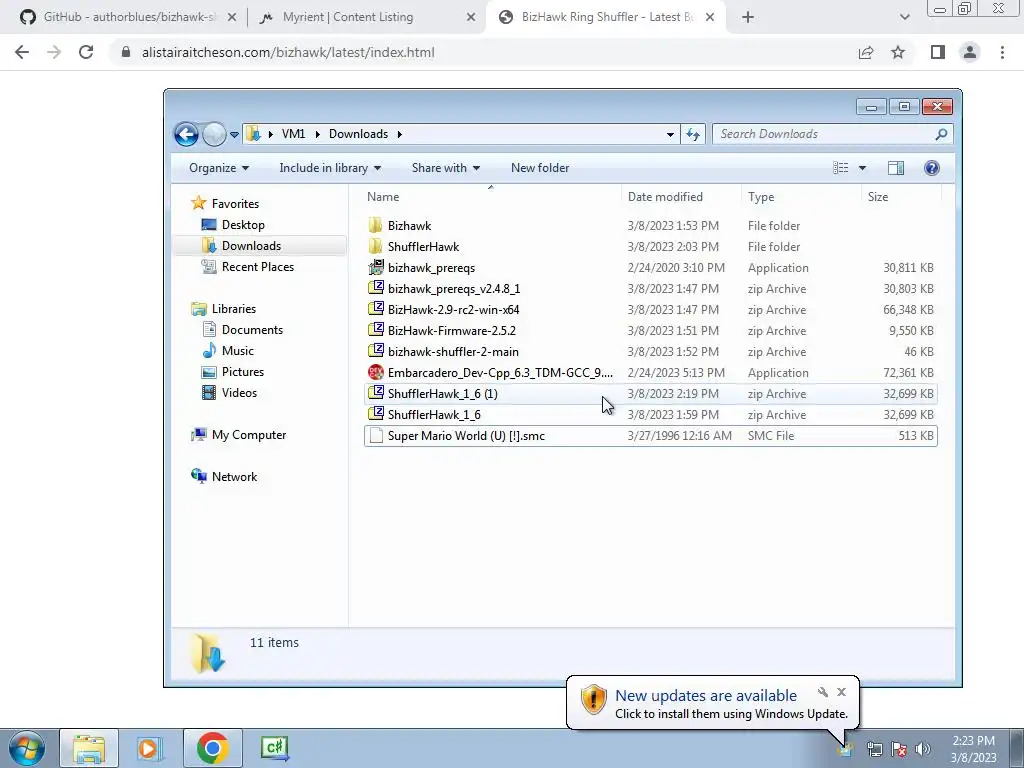
Task: Toggle the preview pane icon
Action: tap(896, 168)
